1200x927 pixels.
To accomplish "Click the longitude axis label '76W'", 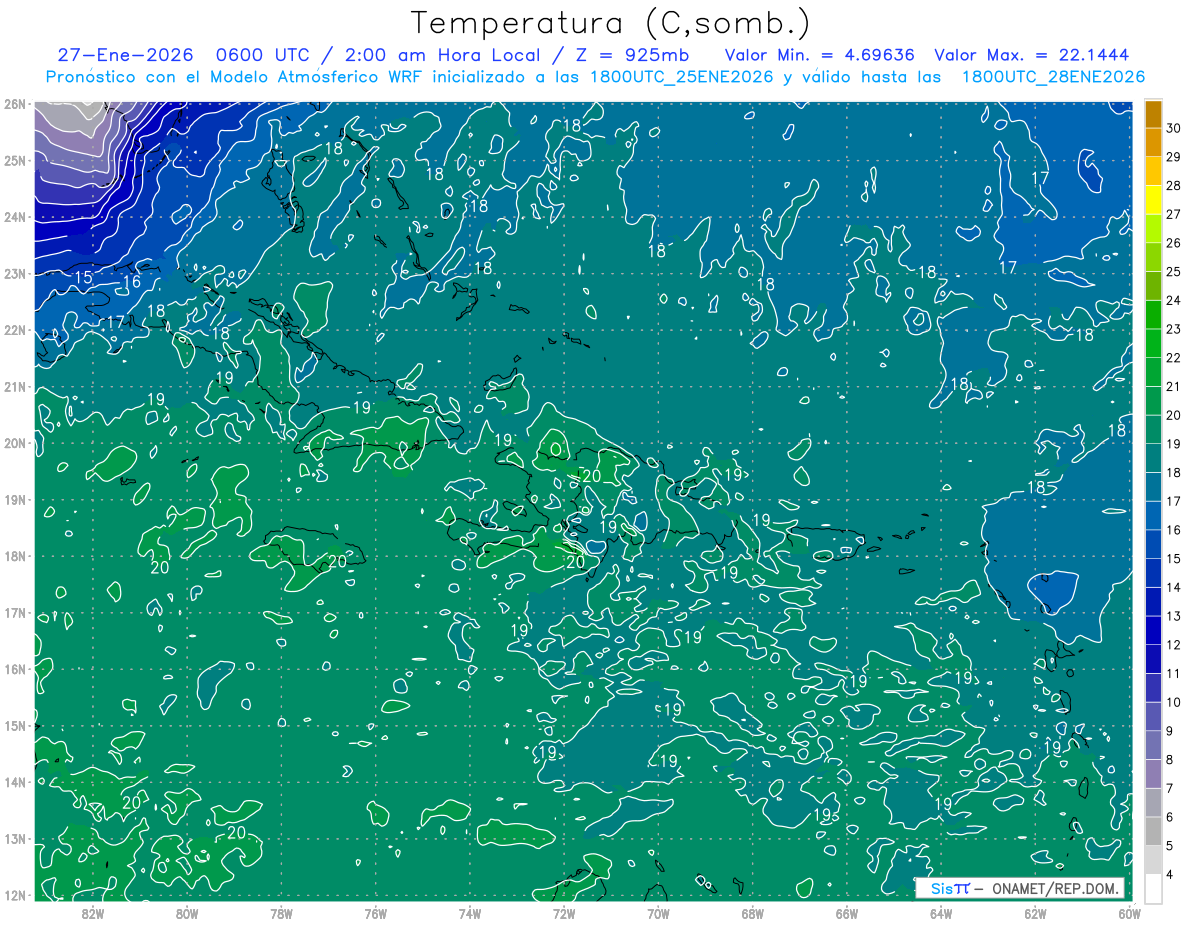I will click(376, 913).
